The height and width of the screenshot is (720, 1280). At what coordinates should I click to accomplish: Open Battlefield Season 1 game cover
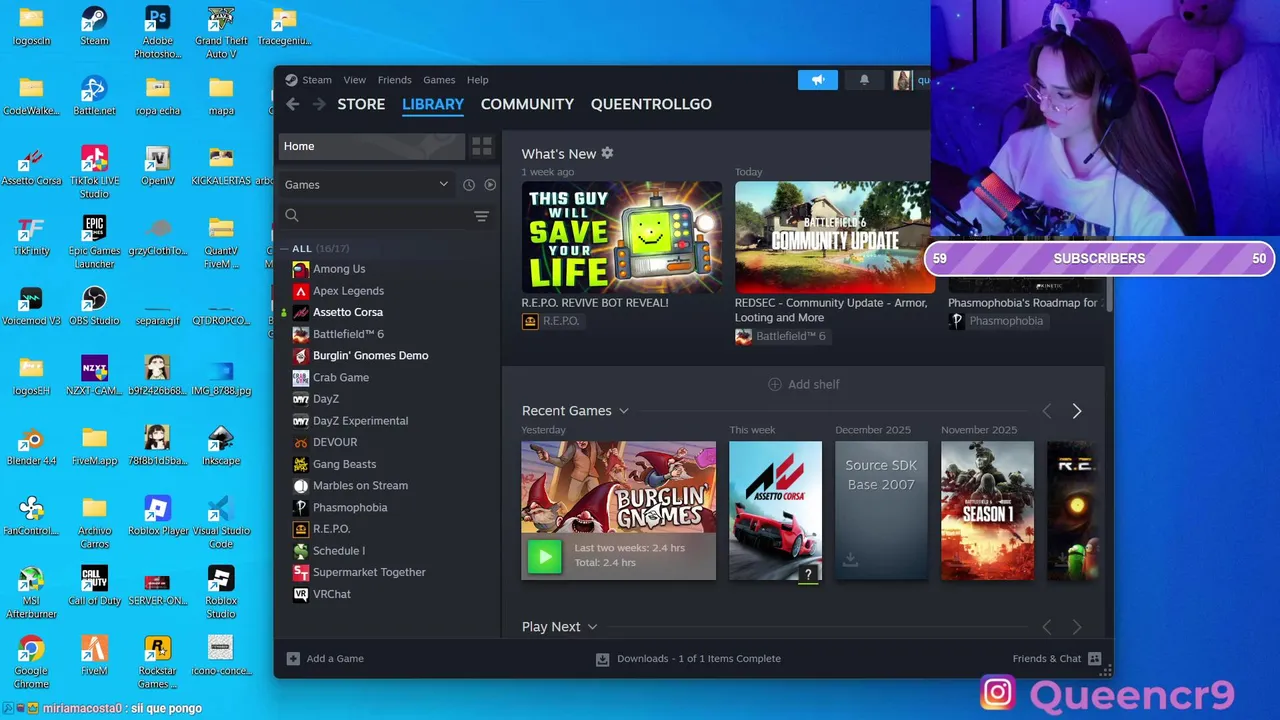tap(987, 511)
